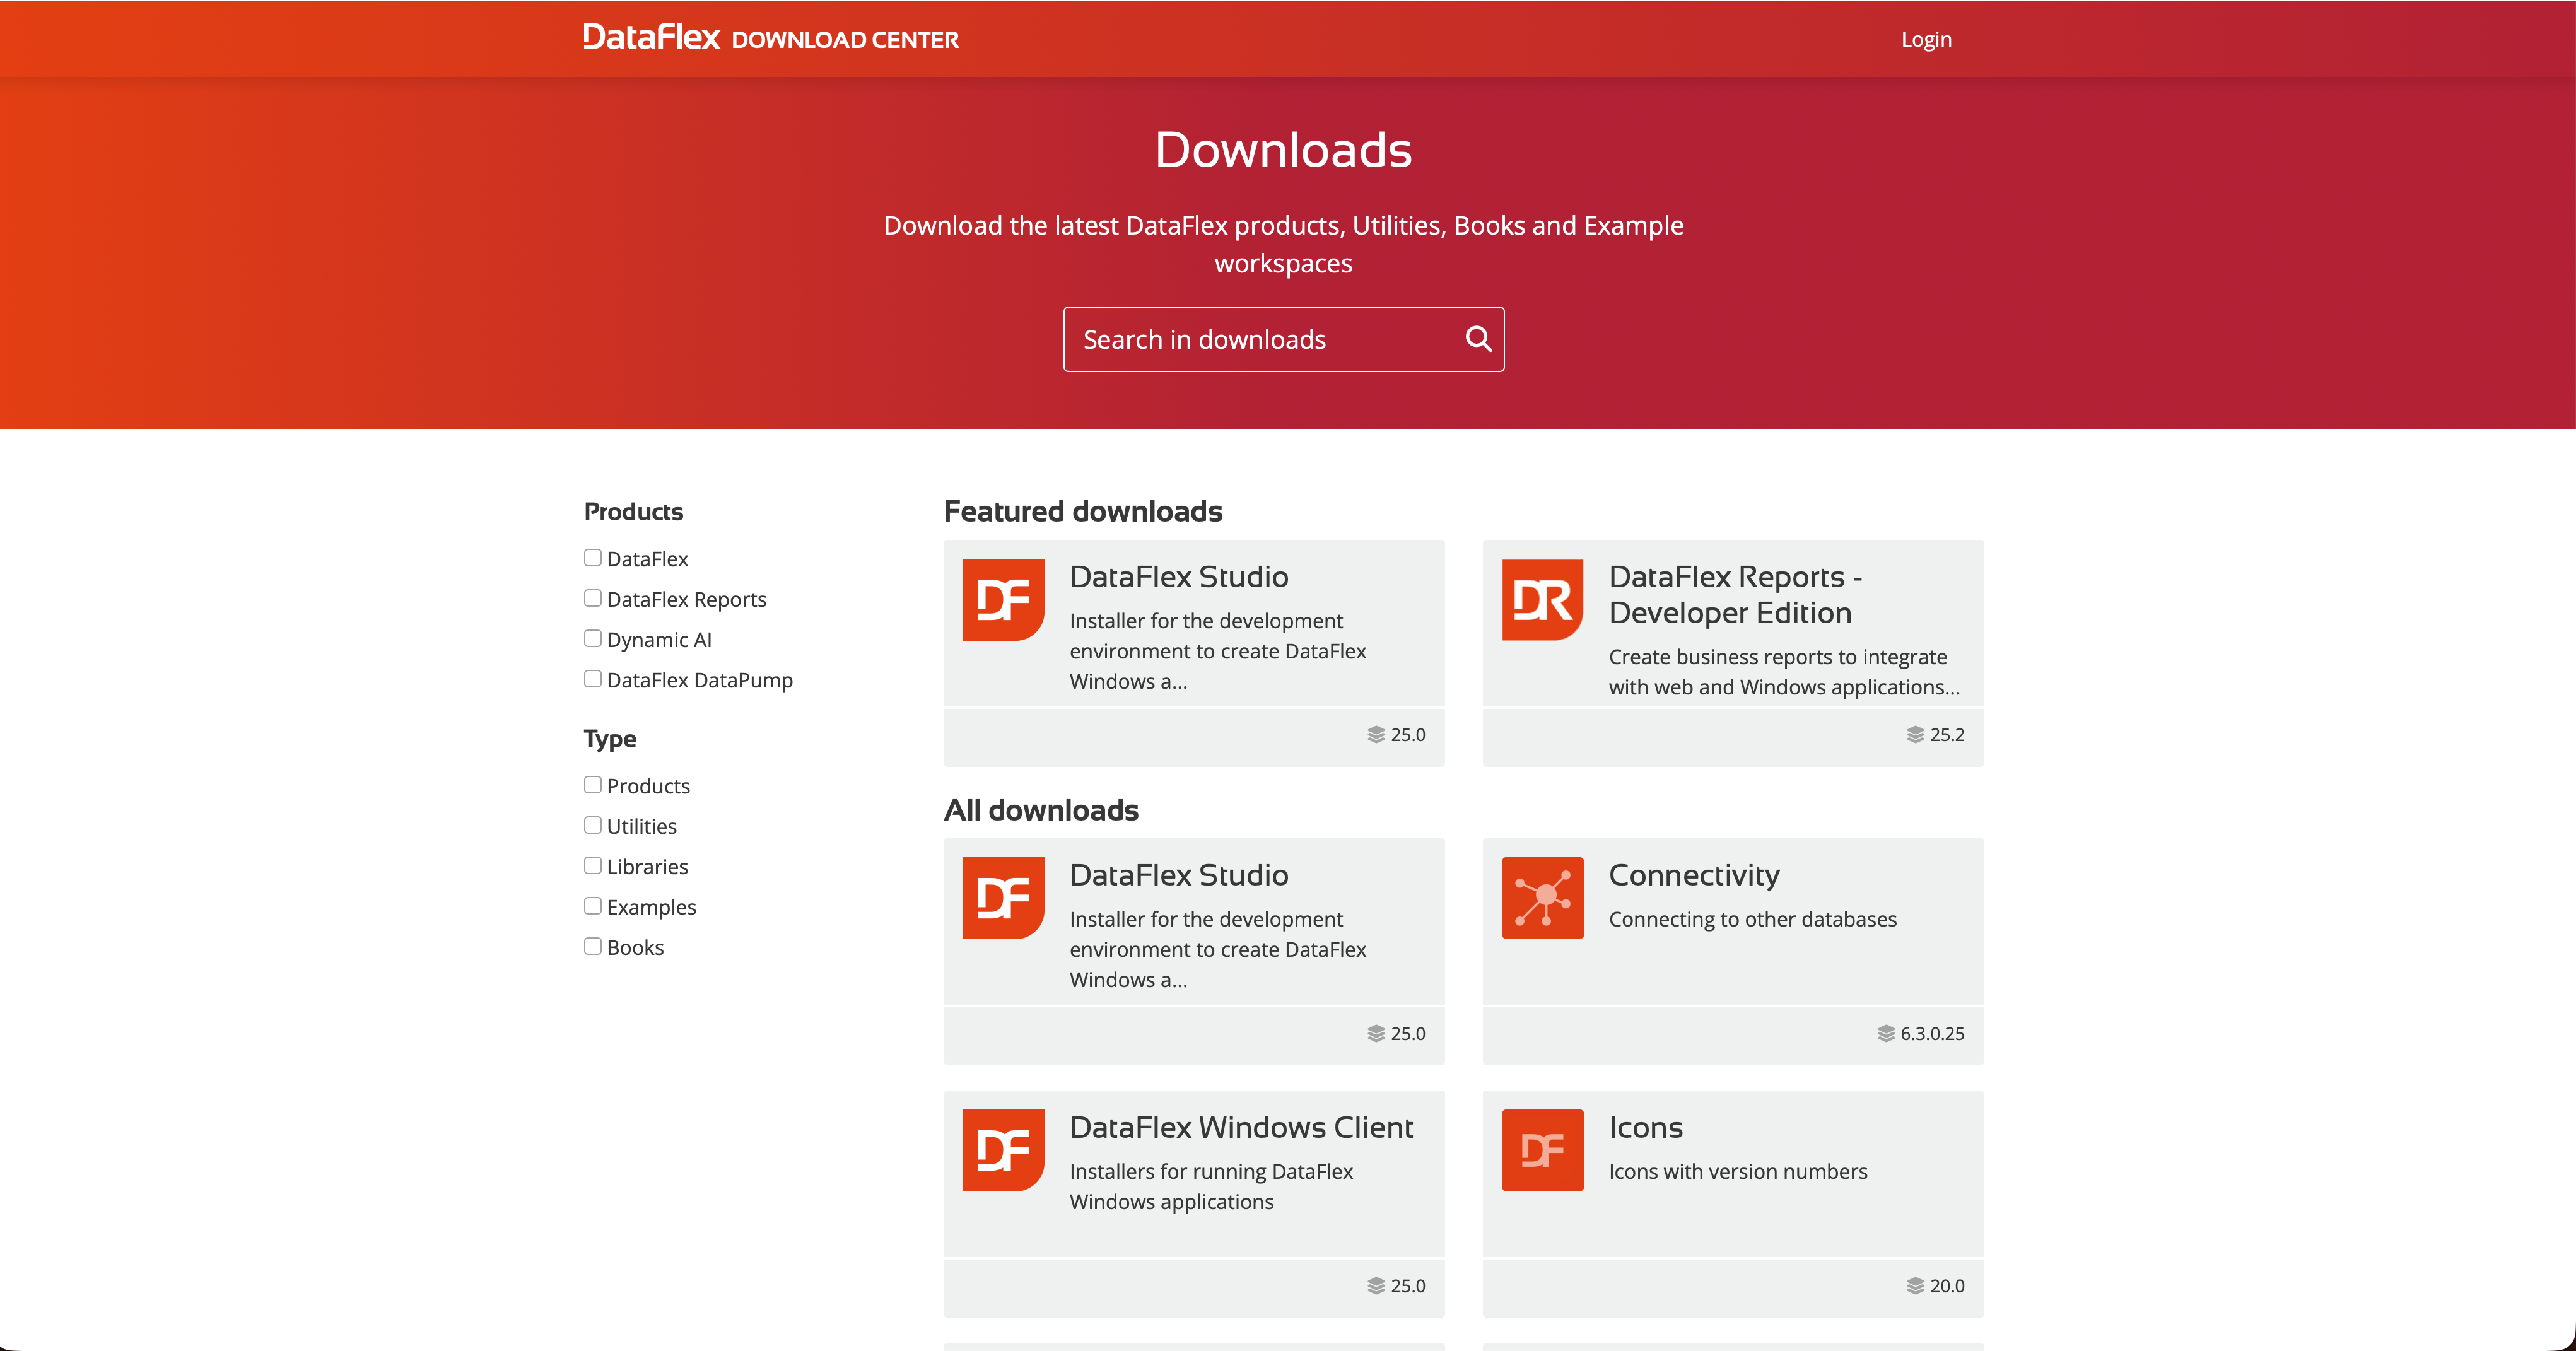Focus the Search in downloads field
This screenshot has width=2576, height=1351.
1283,339
